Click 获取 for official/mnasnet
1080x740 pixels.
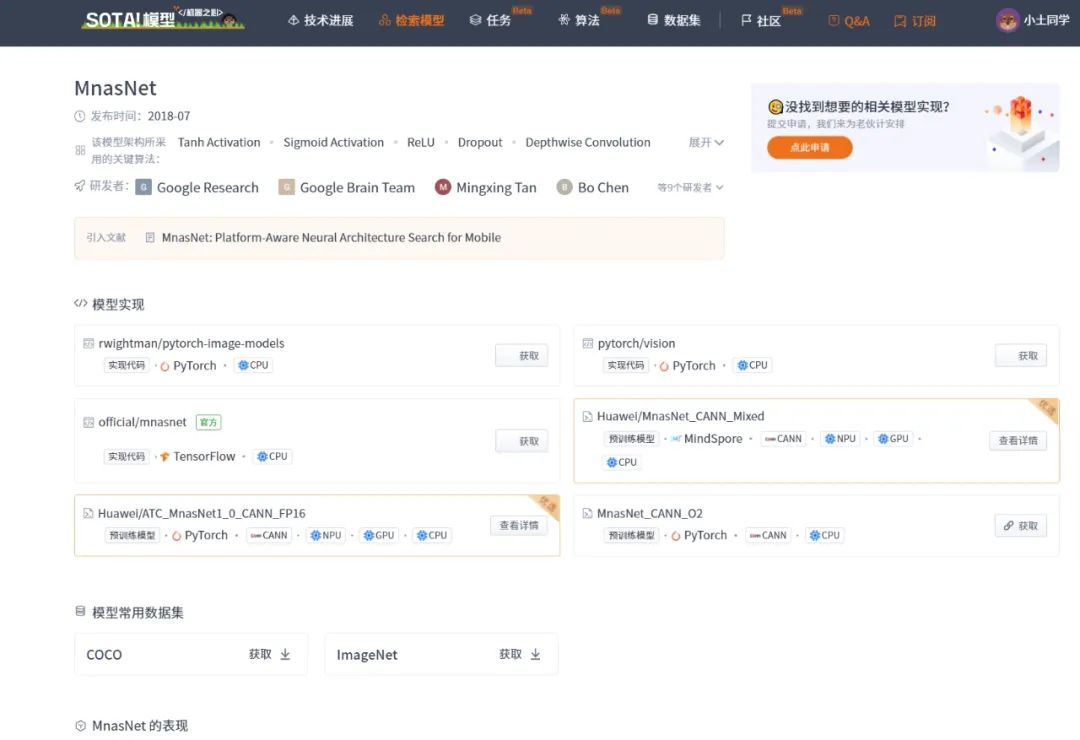[521, 441]
